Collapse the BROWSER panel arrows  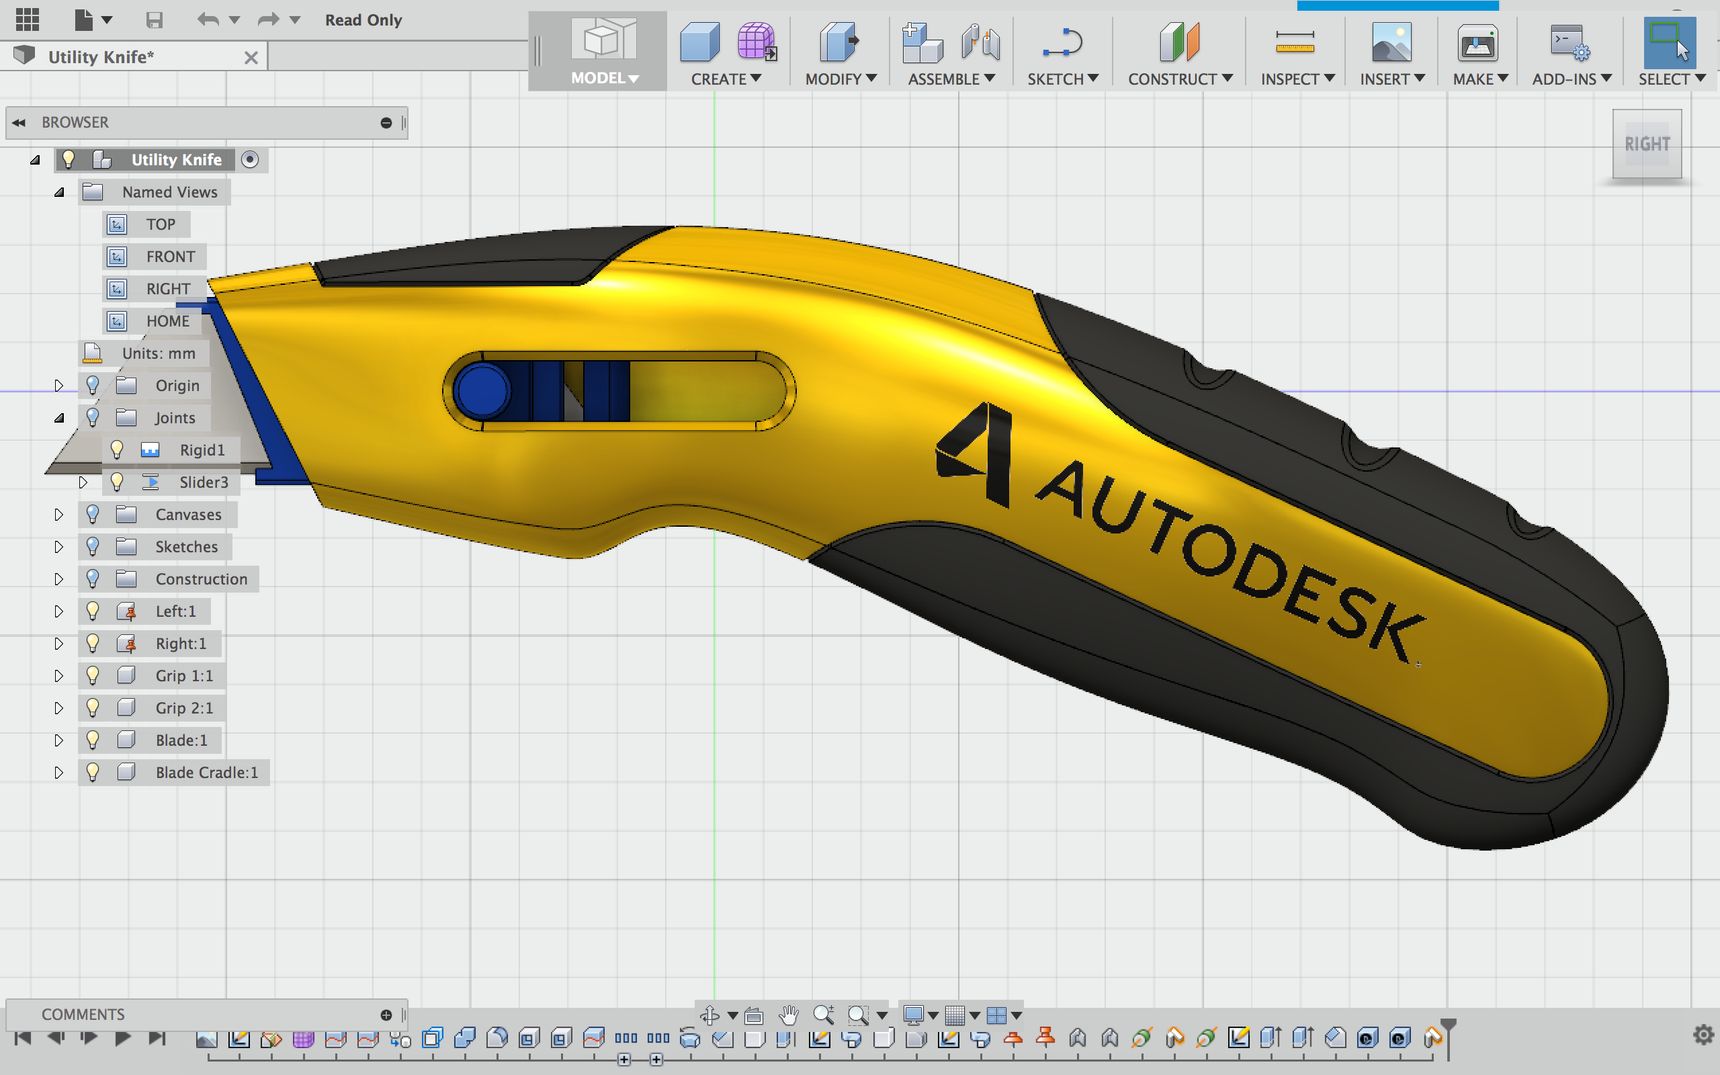click(x=18, y=122)
